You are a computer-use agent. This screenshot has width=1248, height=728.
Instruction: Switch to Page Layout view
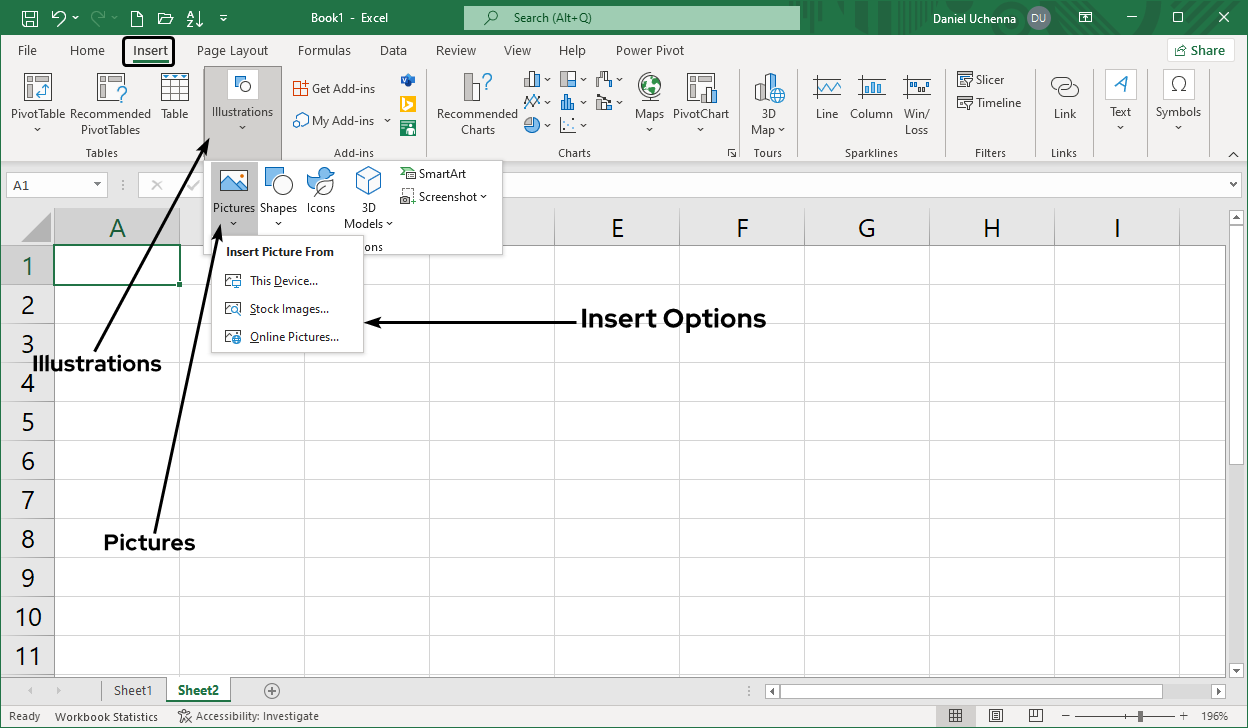coord(996,716)
